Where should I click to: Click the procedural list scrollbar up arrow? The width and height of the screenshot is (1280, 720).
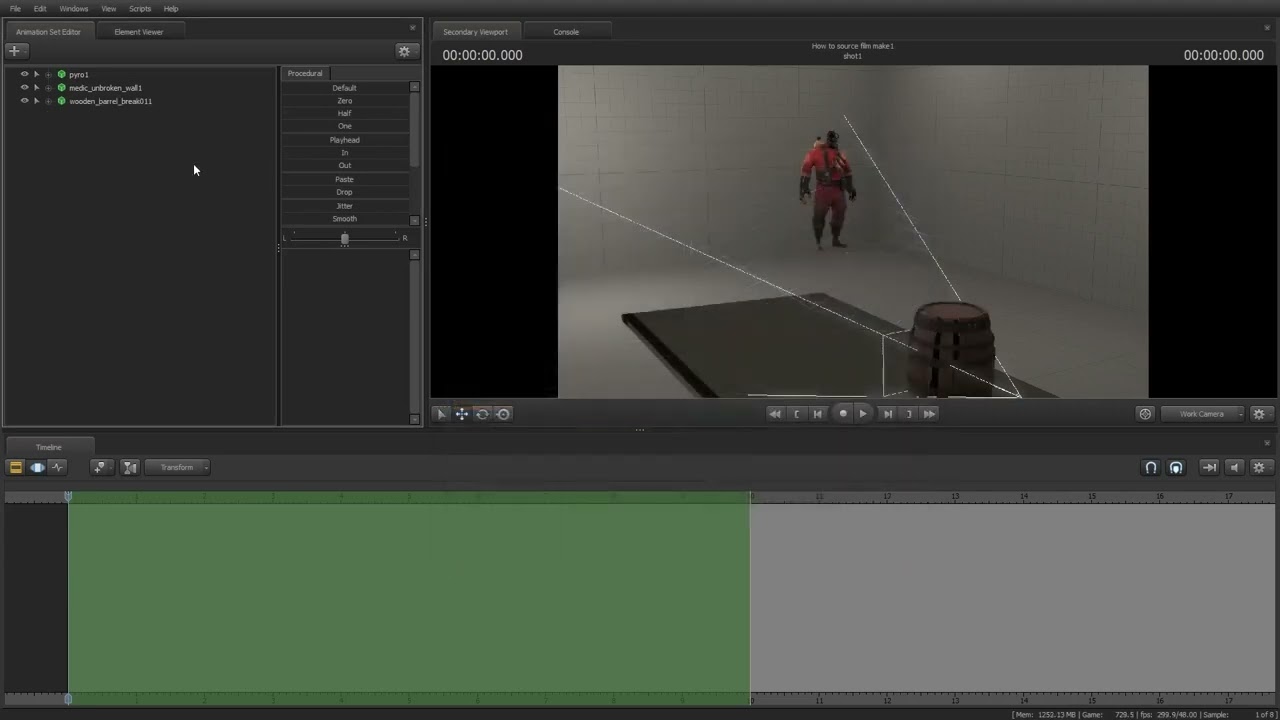(x=415, y=87)
